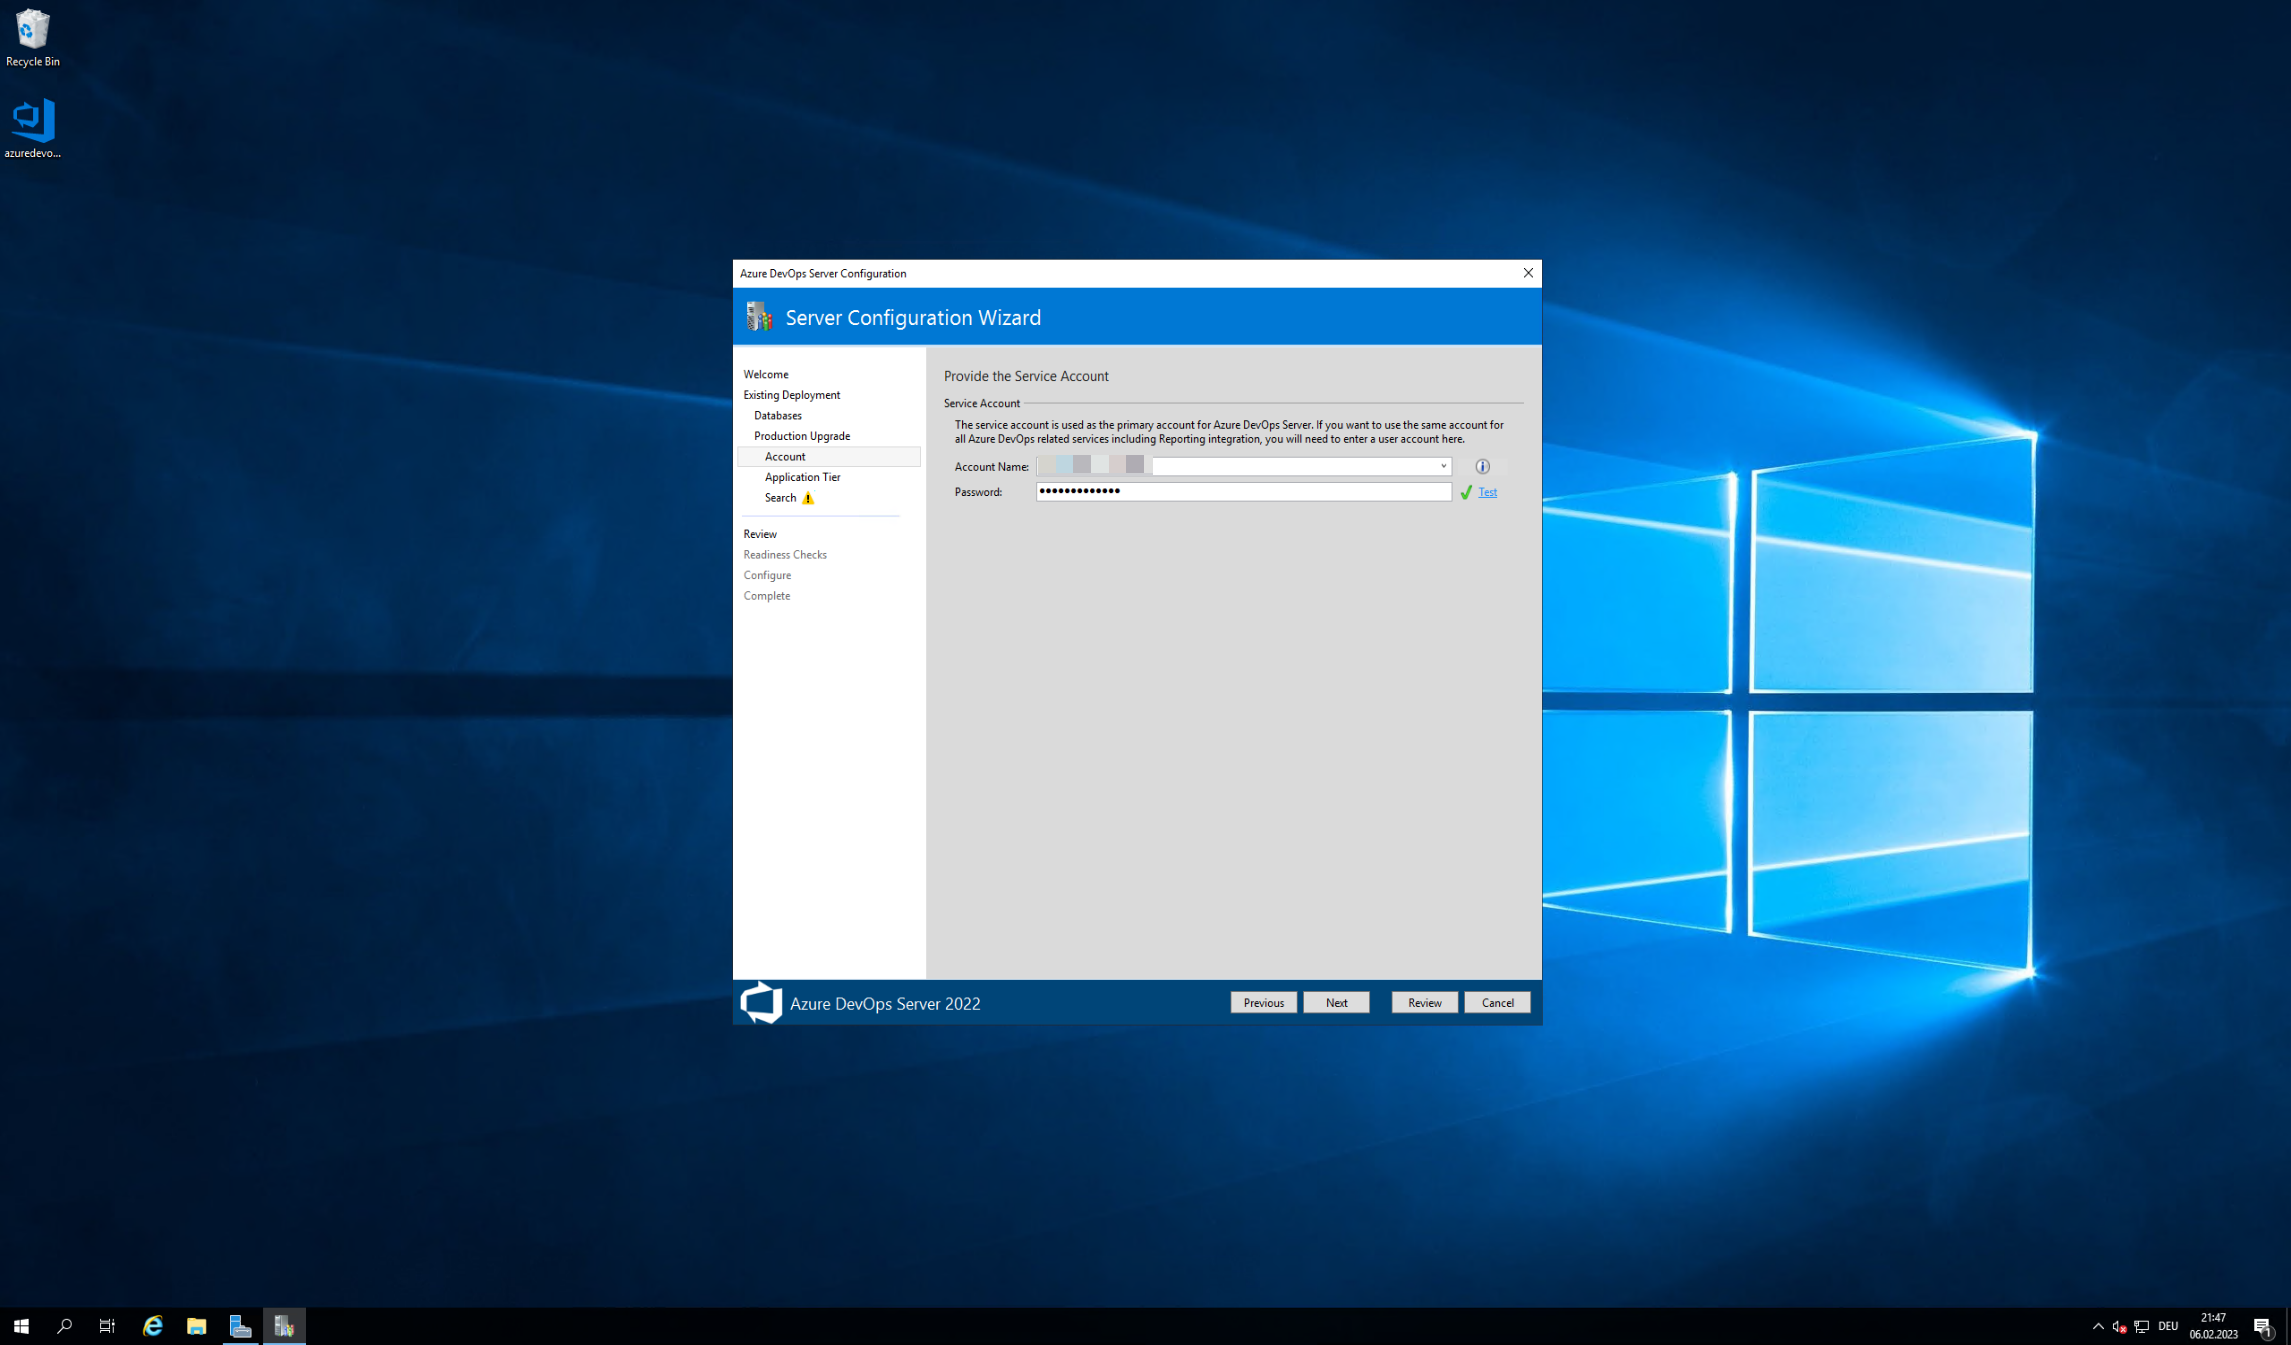The height and width of the screenshot is (1345, 2291).
Task: Click the Previous button
Action: pos(1263,1002)
